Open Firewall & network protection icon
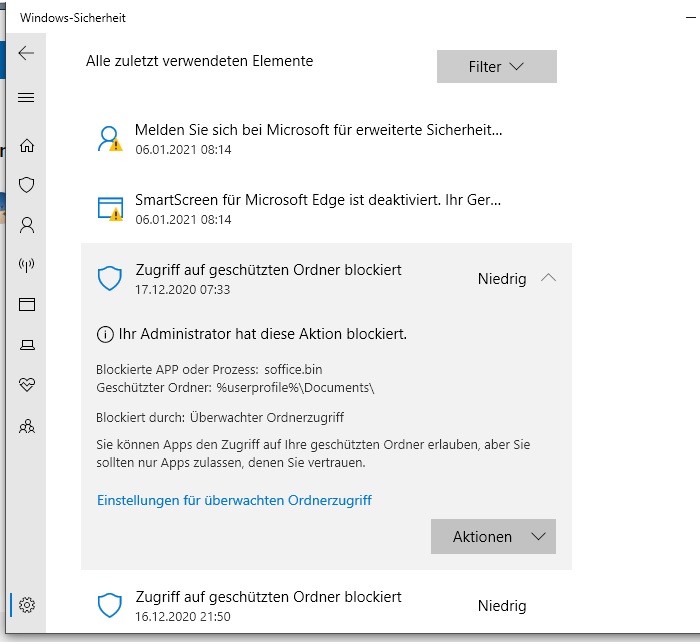This screenshot has width=700, height=644. (27, 265)
